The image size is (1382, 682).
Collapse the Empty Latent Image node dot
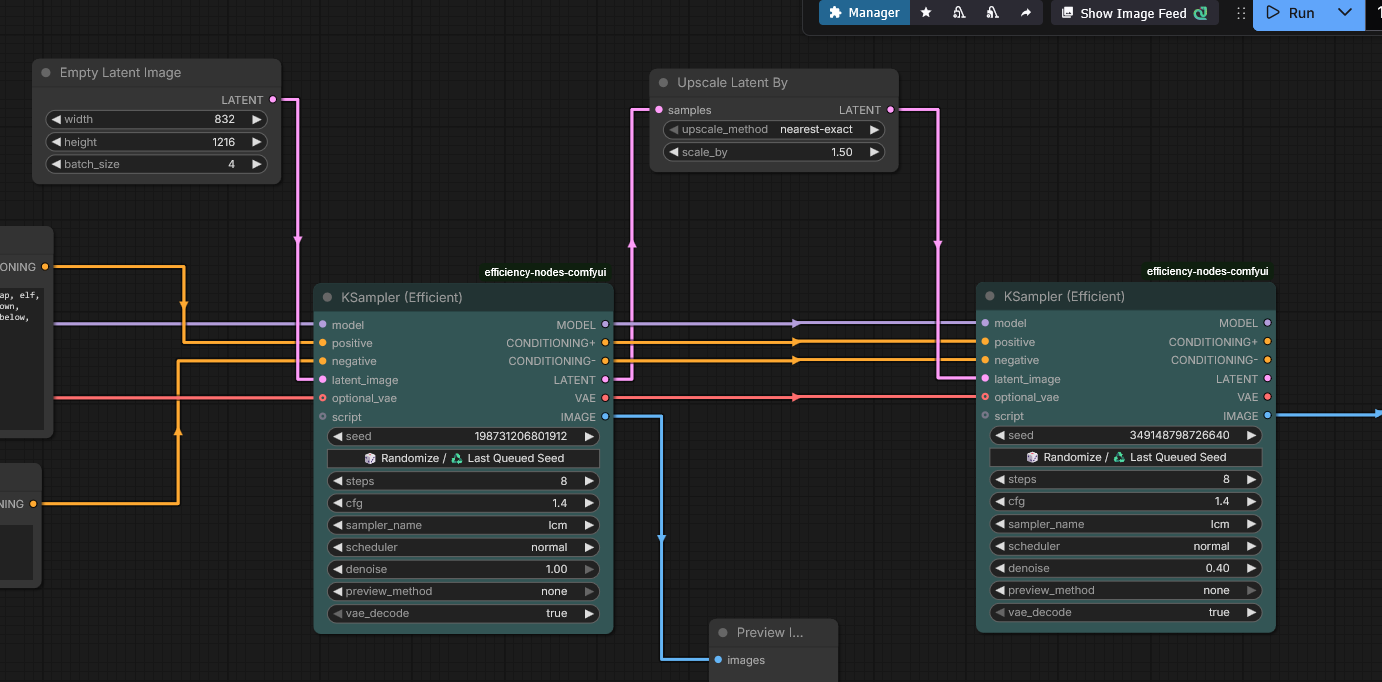(46, 73)
